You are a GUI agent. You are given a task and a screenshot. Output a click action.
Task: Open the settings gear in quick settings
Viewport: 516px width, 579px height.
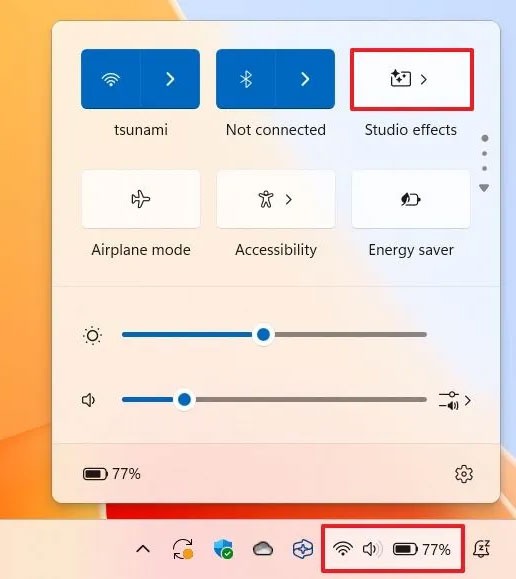464,474
